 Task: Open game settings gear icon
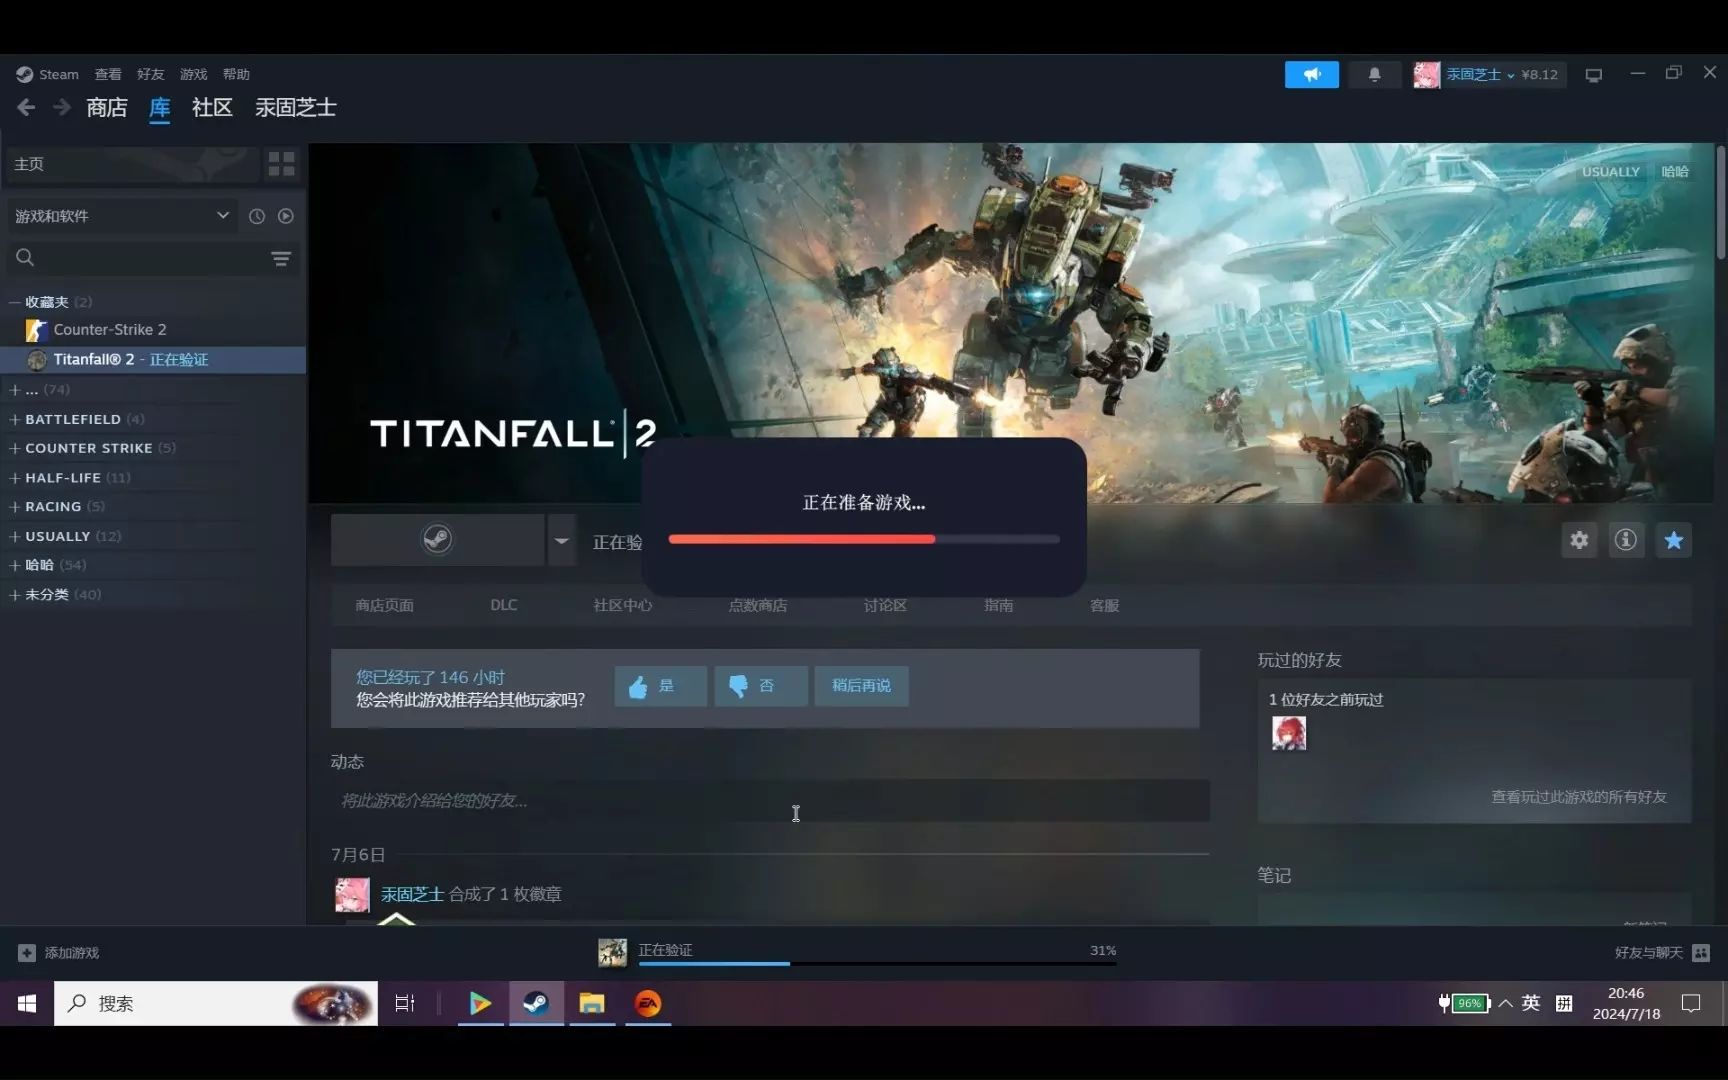tap(1579, 540)
